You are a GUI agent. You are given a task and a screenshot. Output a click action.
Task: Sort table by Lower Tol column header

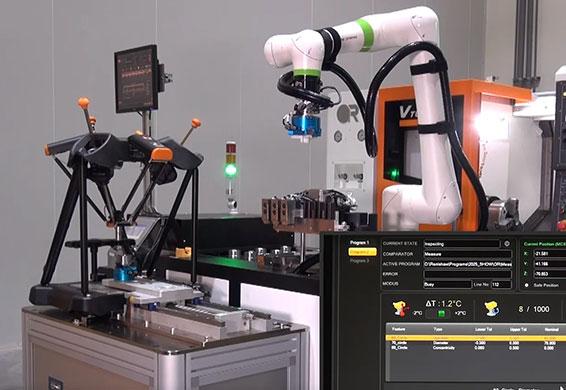(483, 329)
